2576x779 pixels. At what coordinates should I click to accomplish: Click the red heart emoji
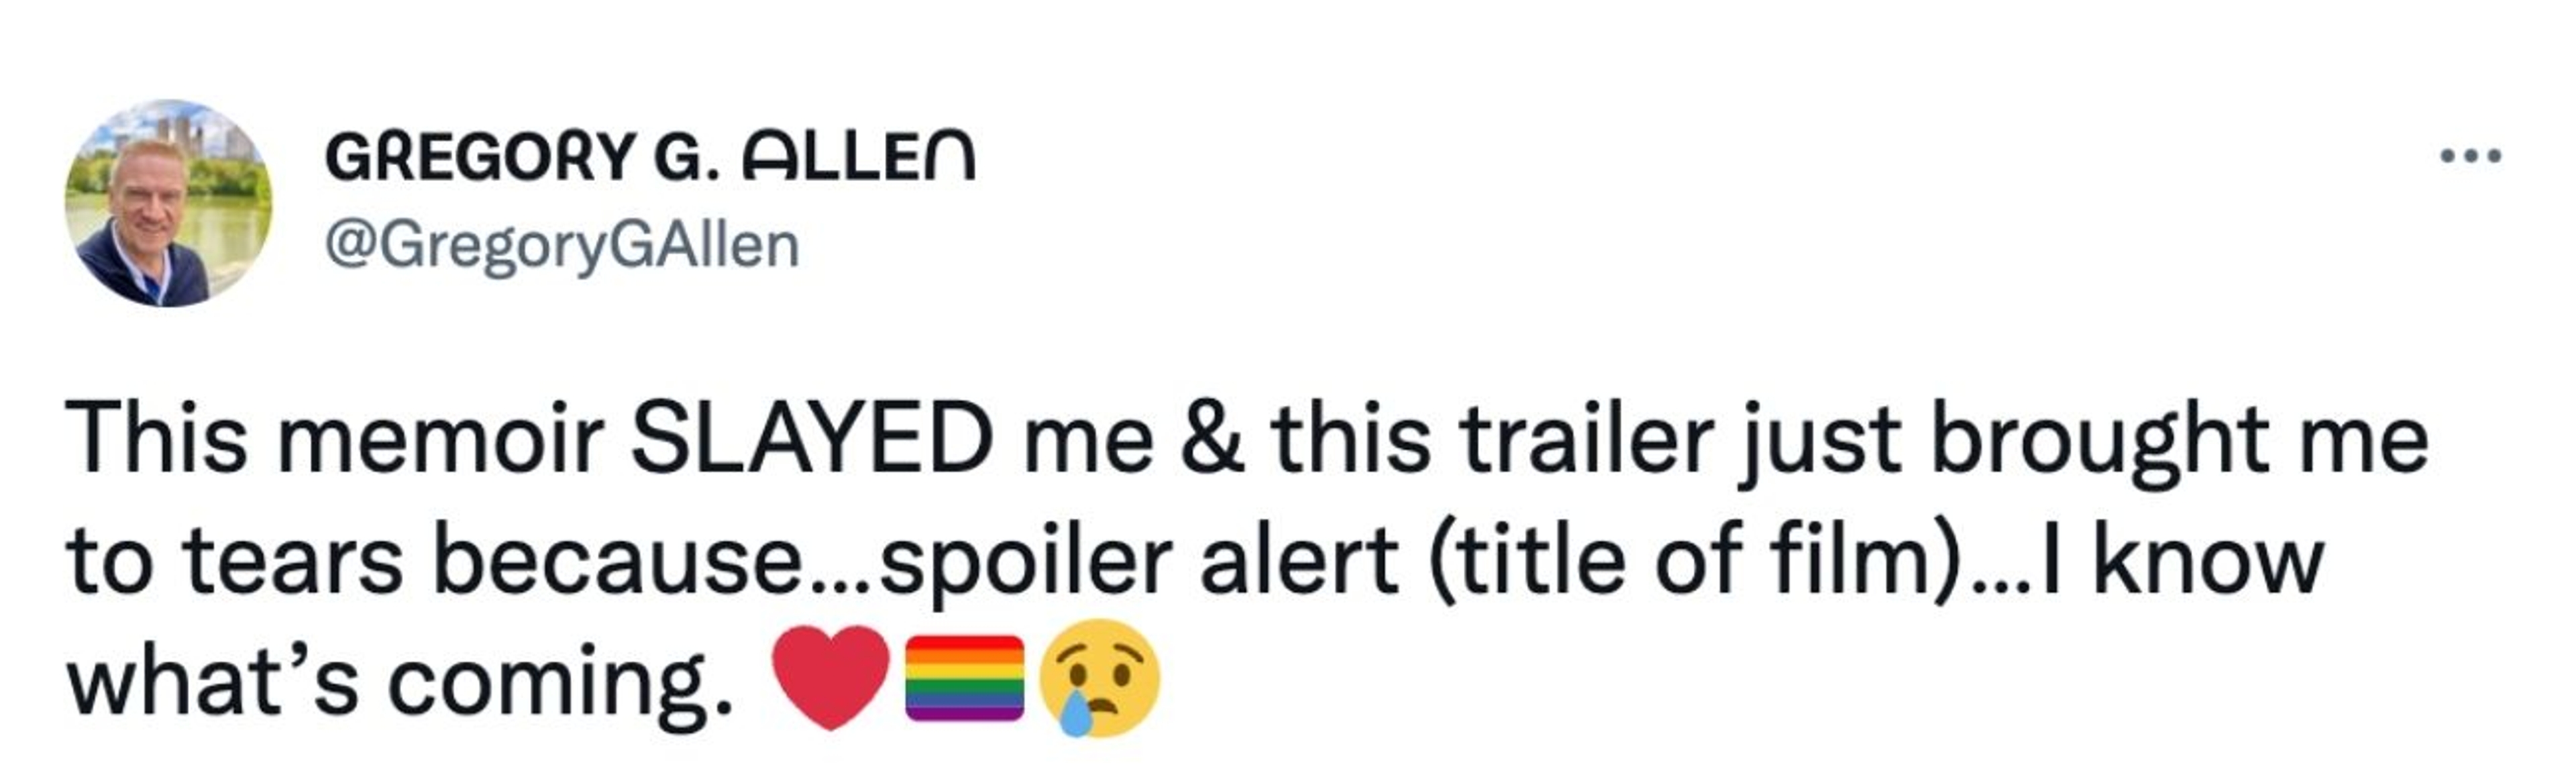831,677
